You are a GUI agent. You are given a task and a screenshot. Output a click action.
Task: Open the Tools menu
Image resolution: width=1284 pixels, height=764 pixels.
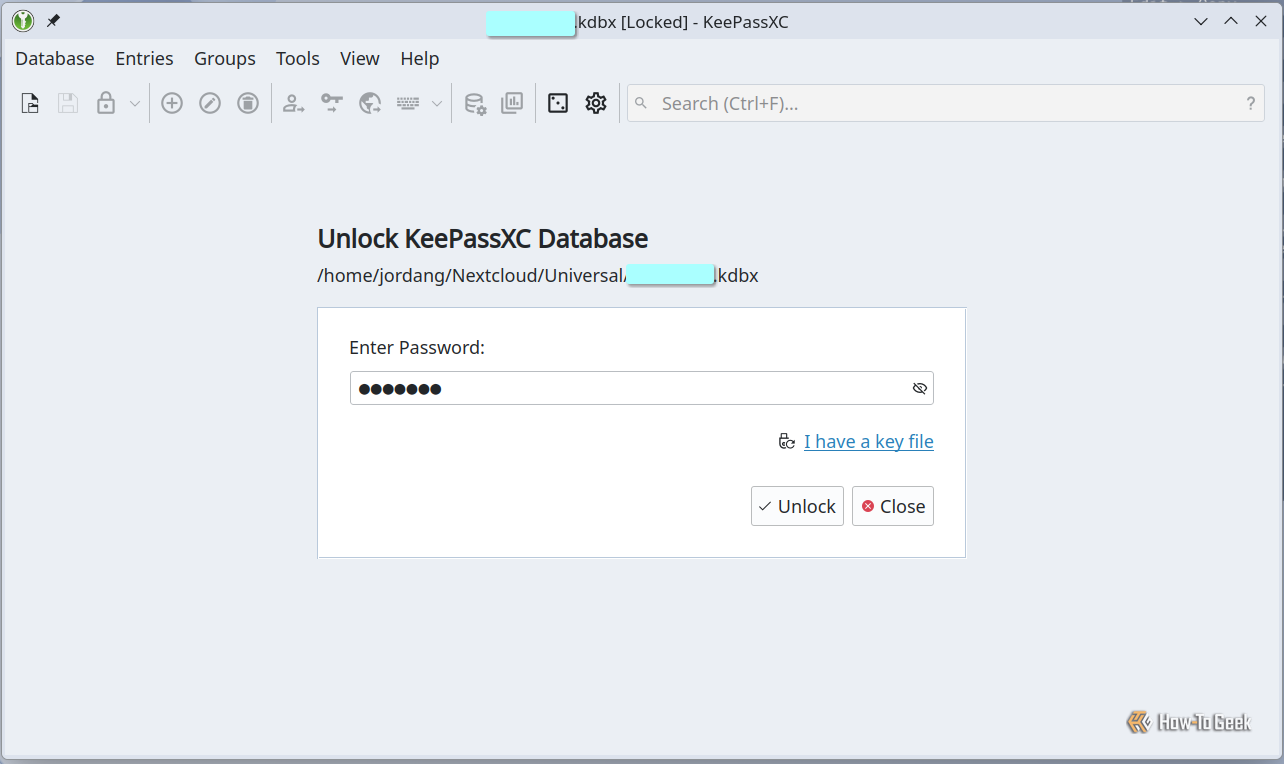point(298,59)
